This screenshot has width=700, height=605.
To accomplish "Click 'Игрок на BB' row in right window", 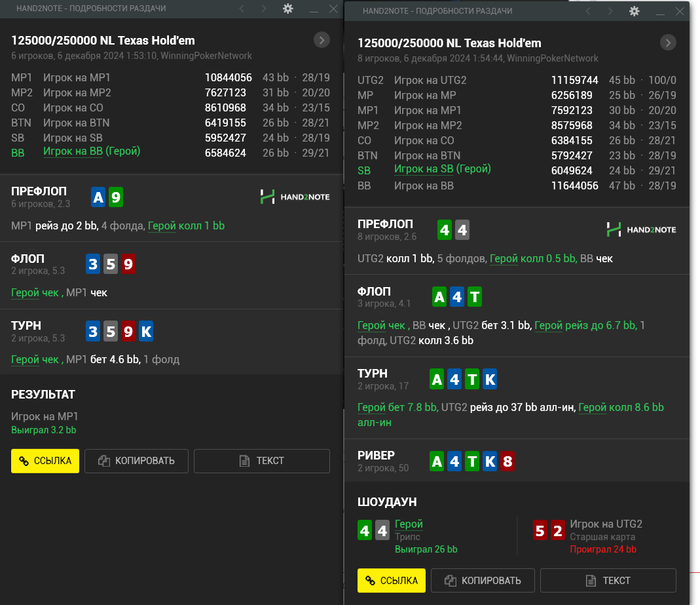I will tap(517, 186).
